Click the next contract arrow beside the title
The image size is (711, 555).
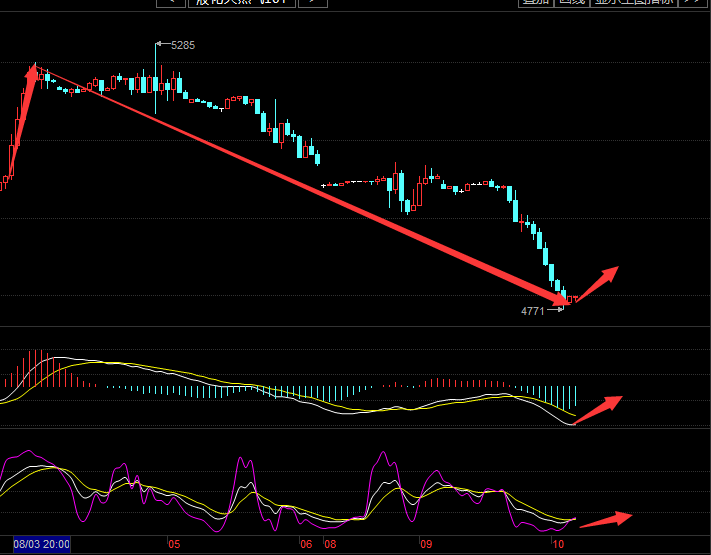tap(313, 3)
